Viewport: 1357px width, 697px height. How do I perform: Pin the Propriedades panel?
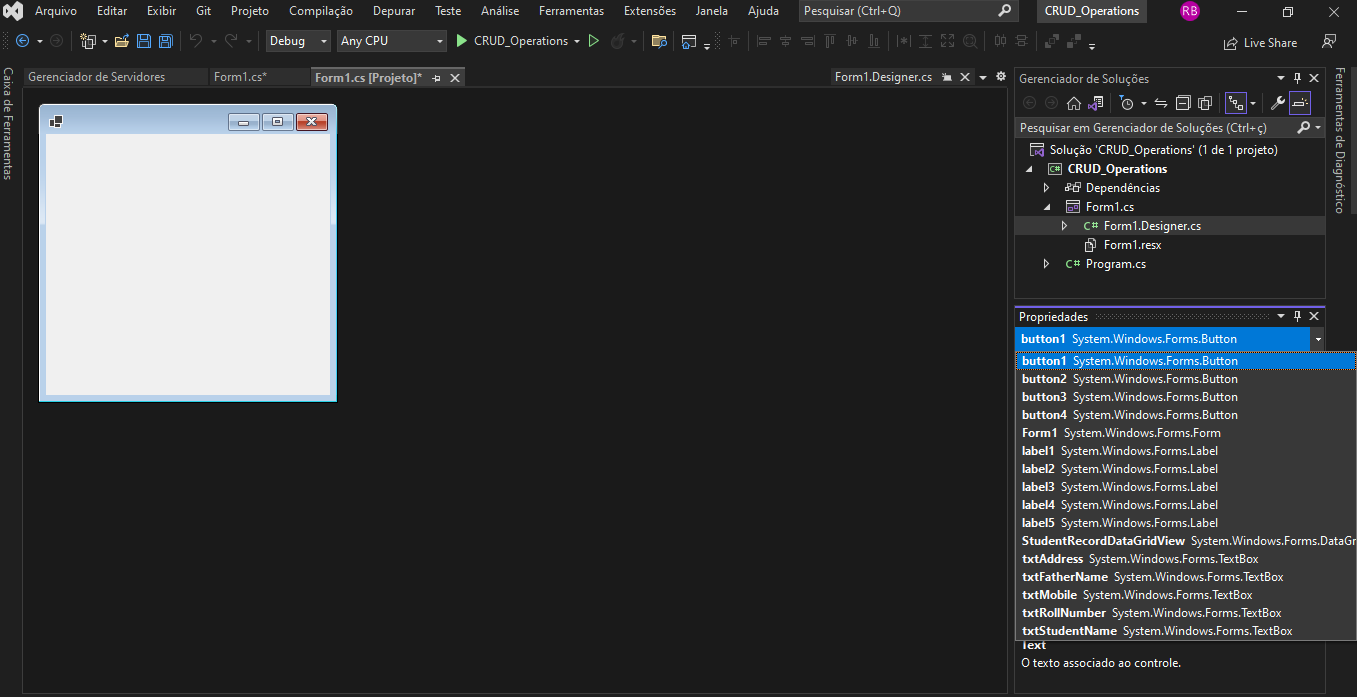tap(1298, 316)
